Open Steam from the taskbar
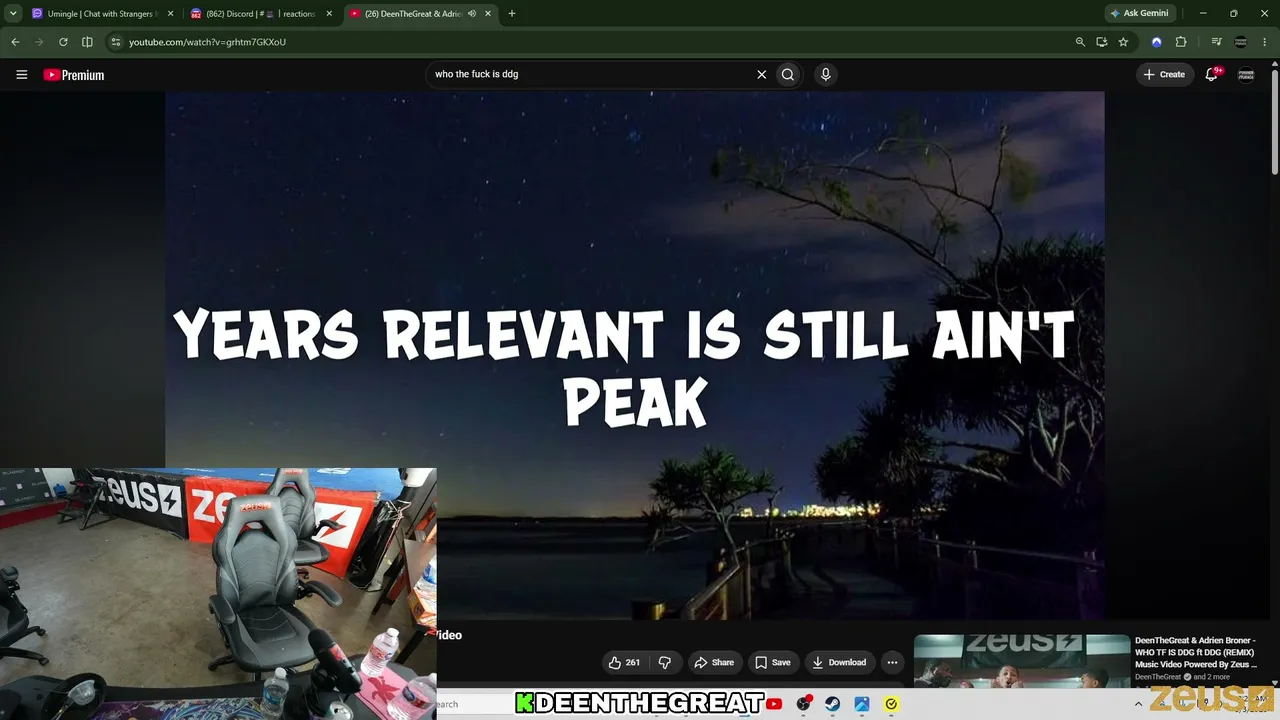The width and height of the screenshot is (1280, 720). tap(832, 704)
